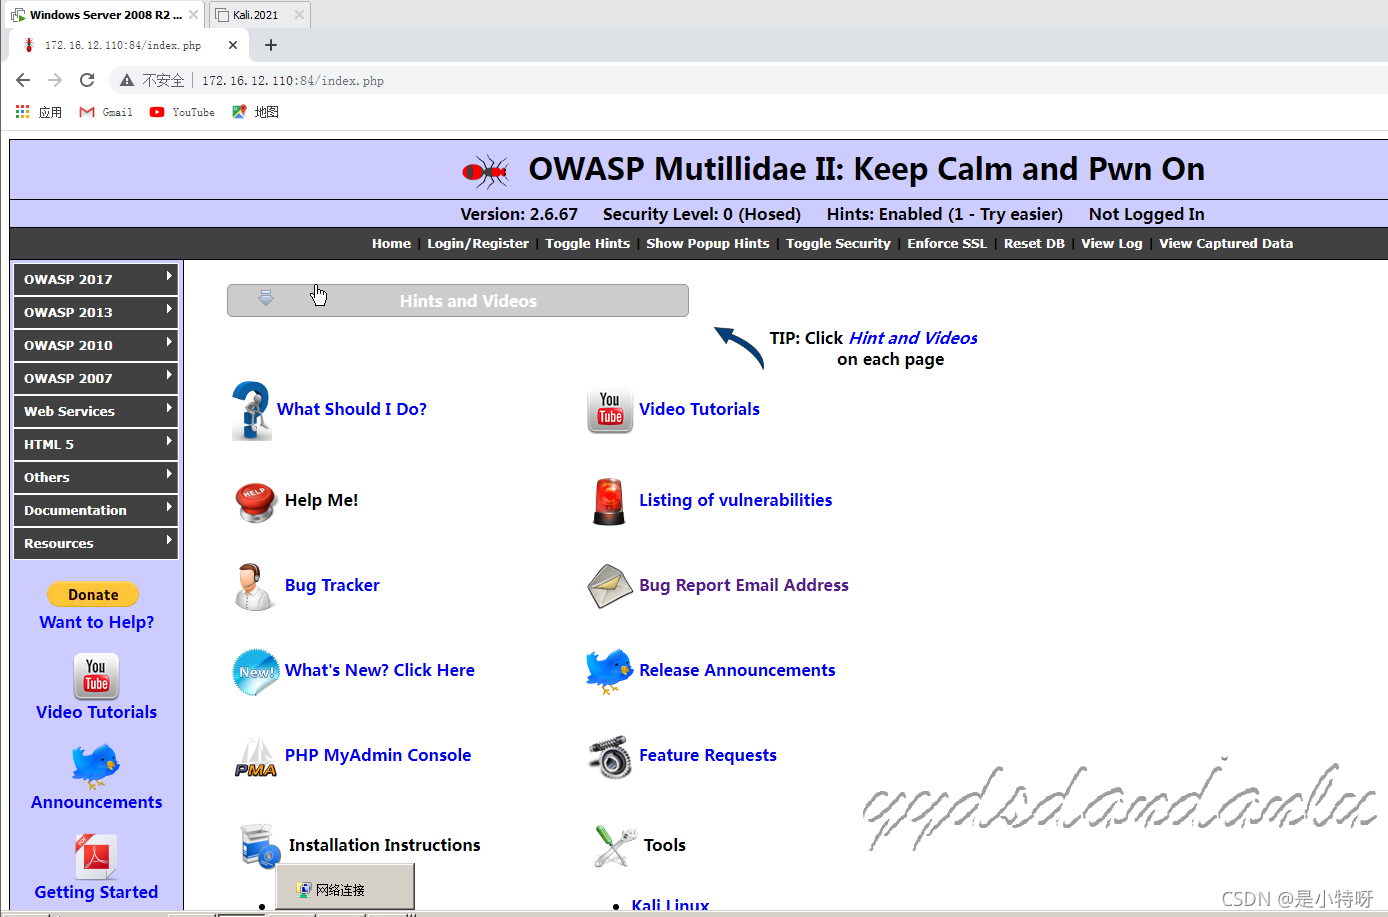Click the network connection taskbar popup
The width and height of the screenshot is (1388, 917).
[x=345, y=889]
